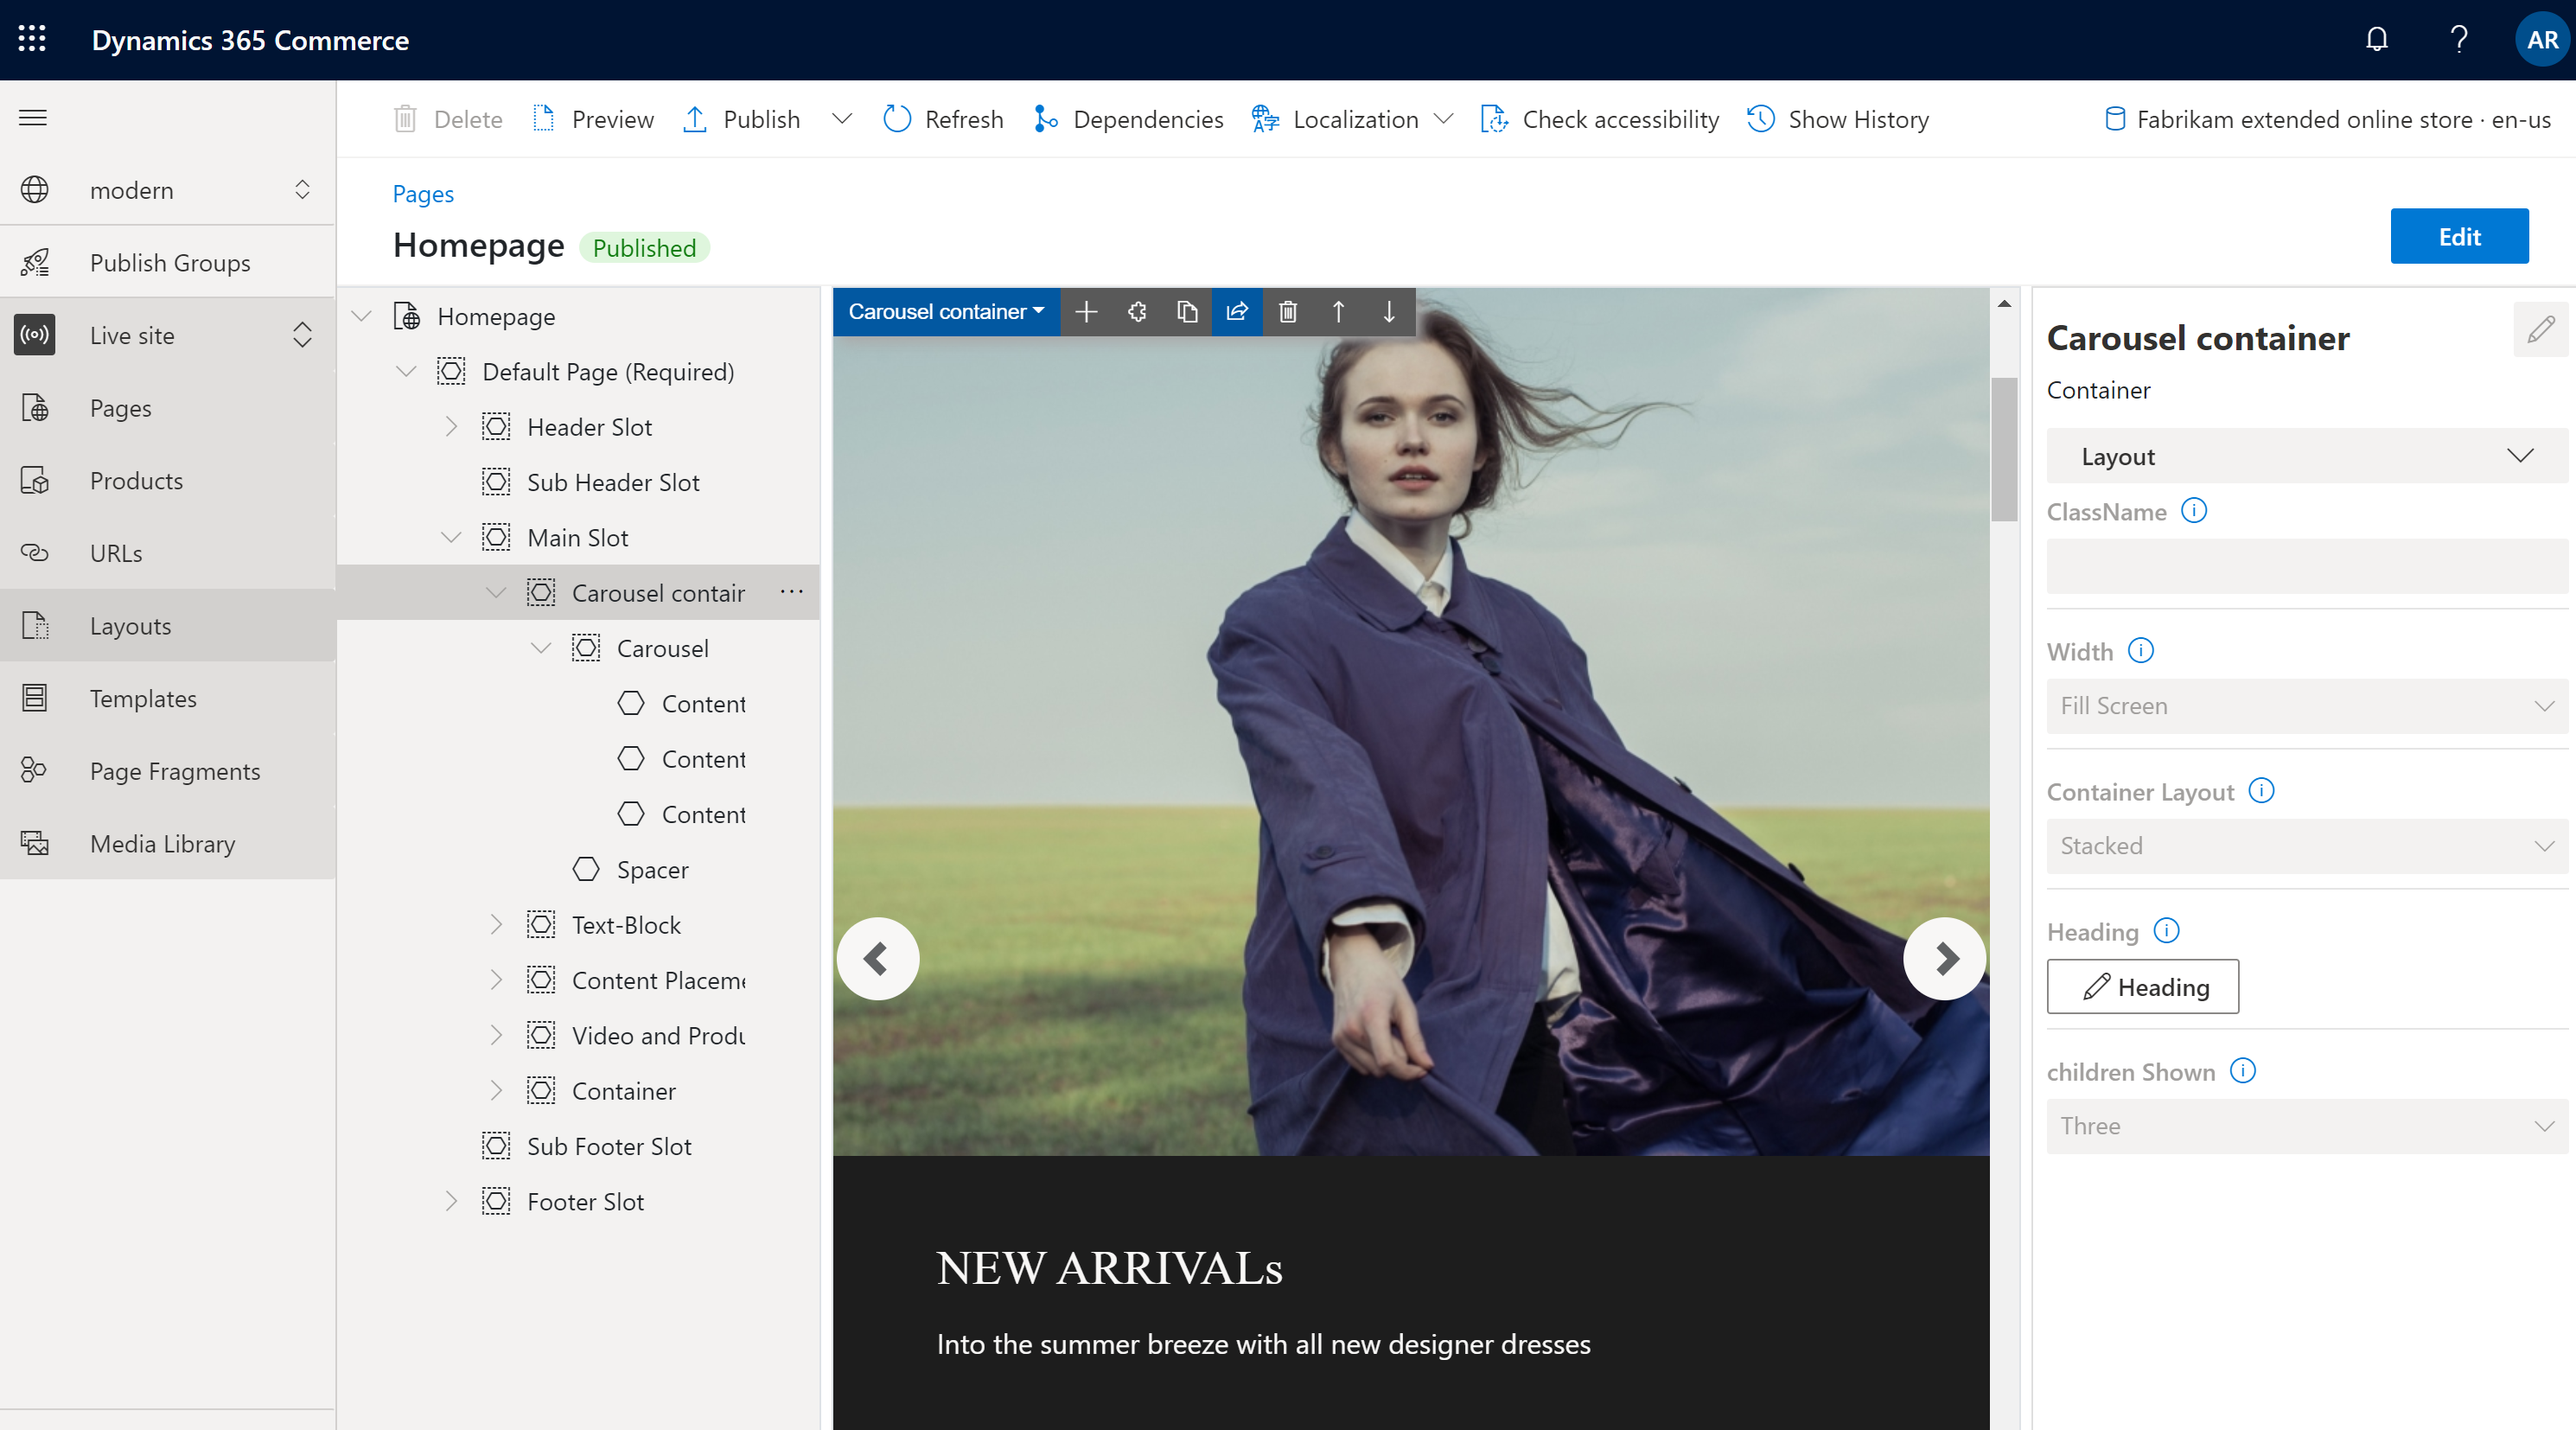The height and width of the screenshot is (1430, 2576).
Task: Toggle the Localization dropdown menu
Action: click(x=1444, y=118)
